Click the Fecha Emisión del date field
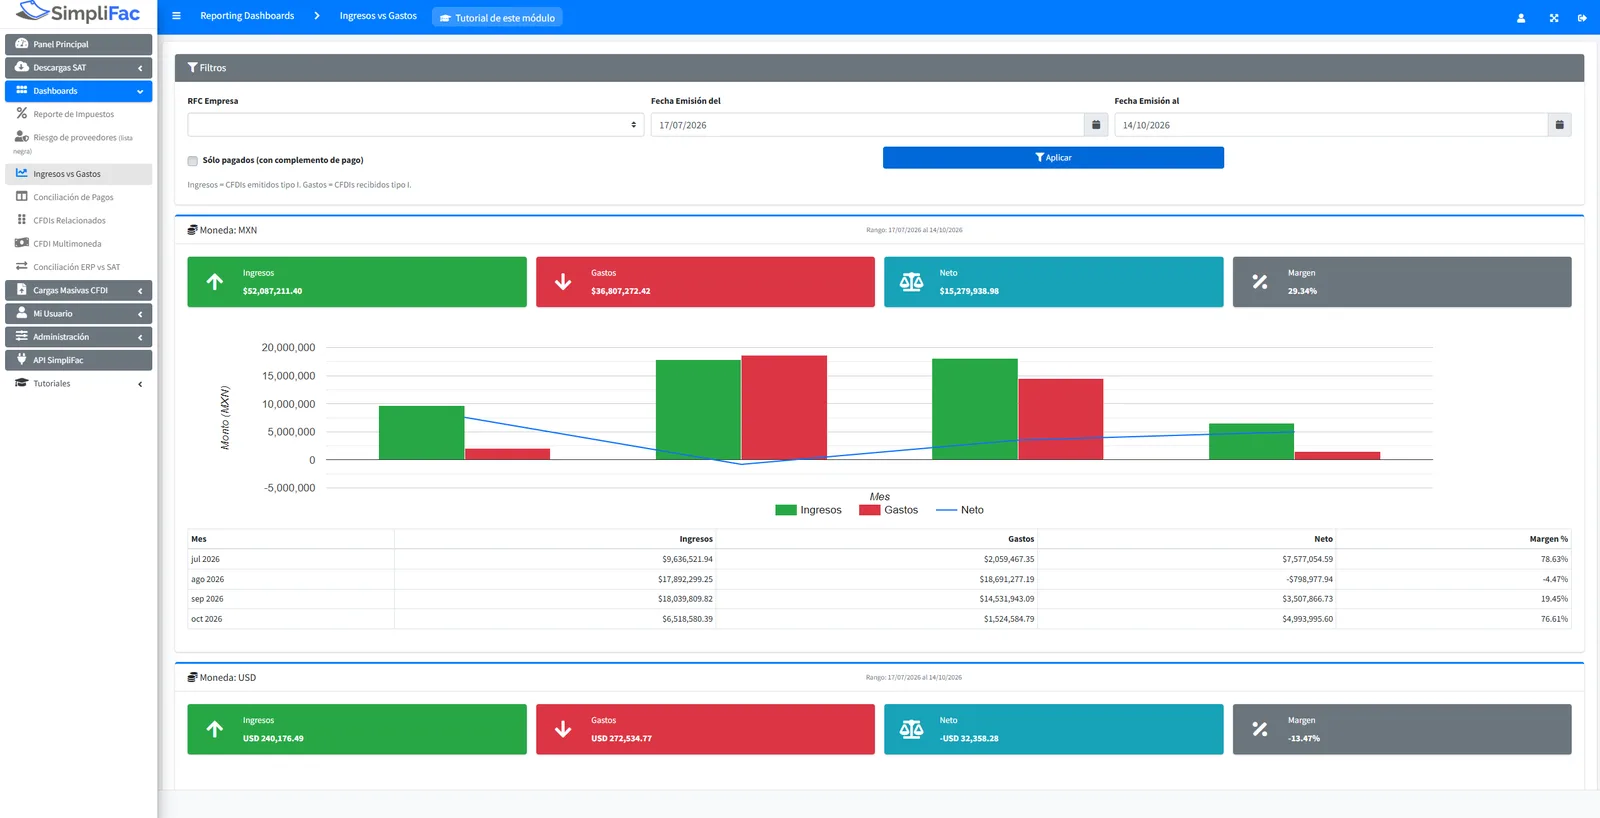 pos(867,125)
